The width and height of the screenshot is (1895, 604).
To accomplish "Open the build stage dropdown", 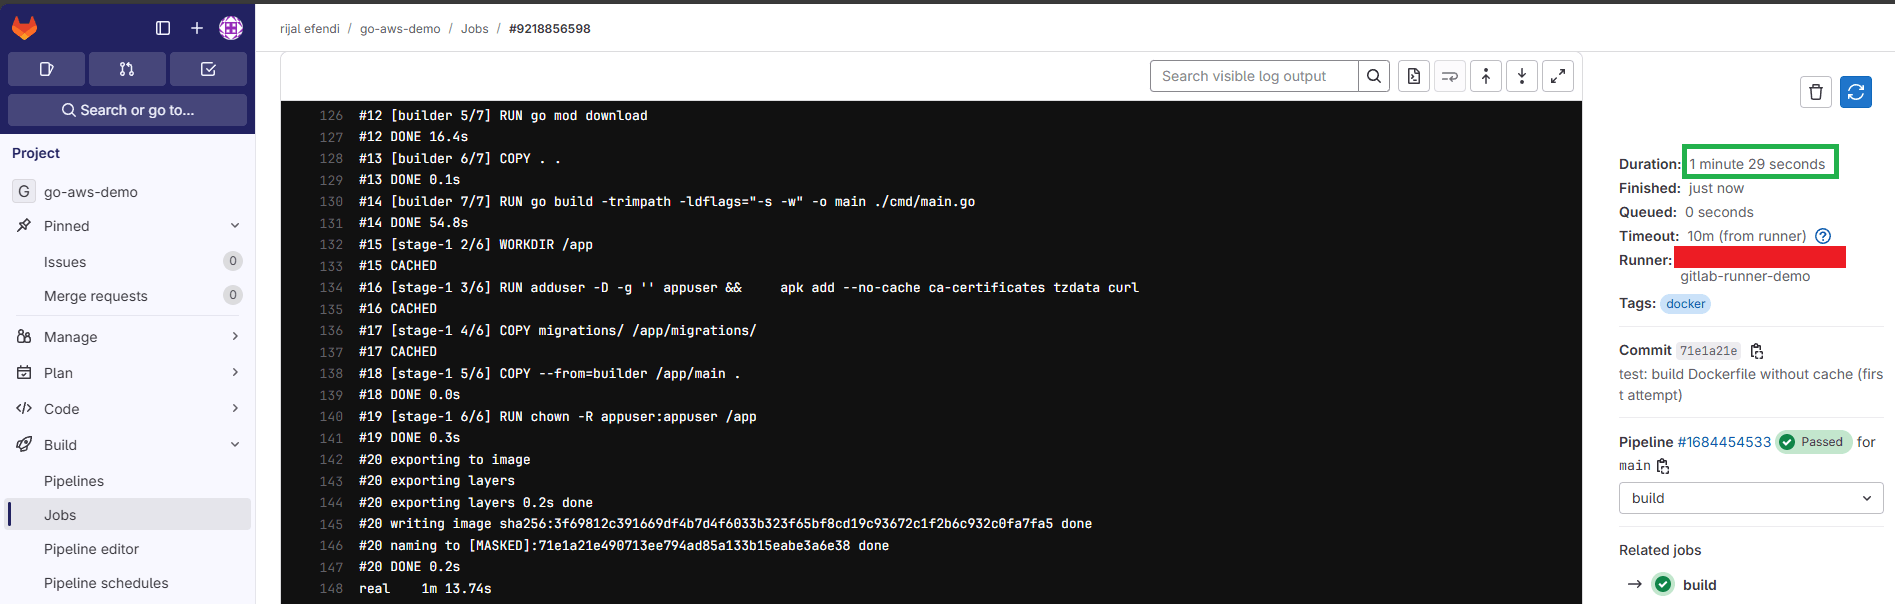I will pyautogui.click(x=1750, y=498).
